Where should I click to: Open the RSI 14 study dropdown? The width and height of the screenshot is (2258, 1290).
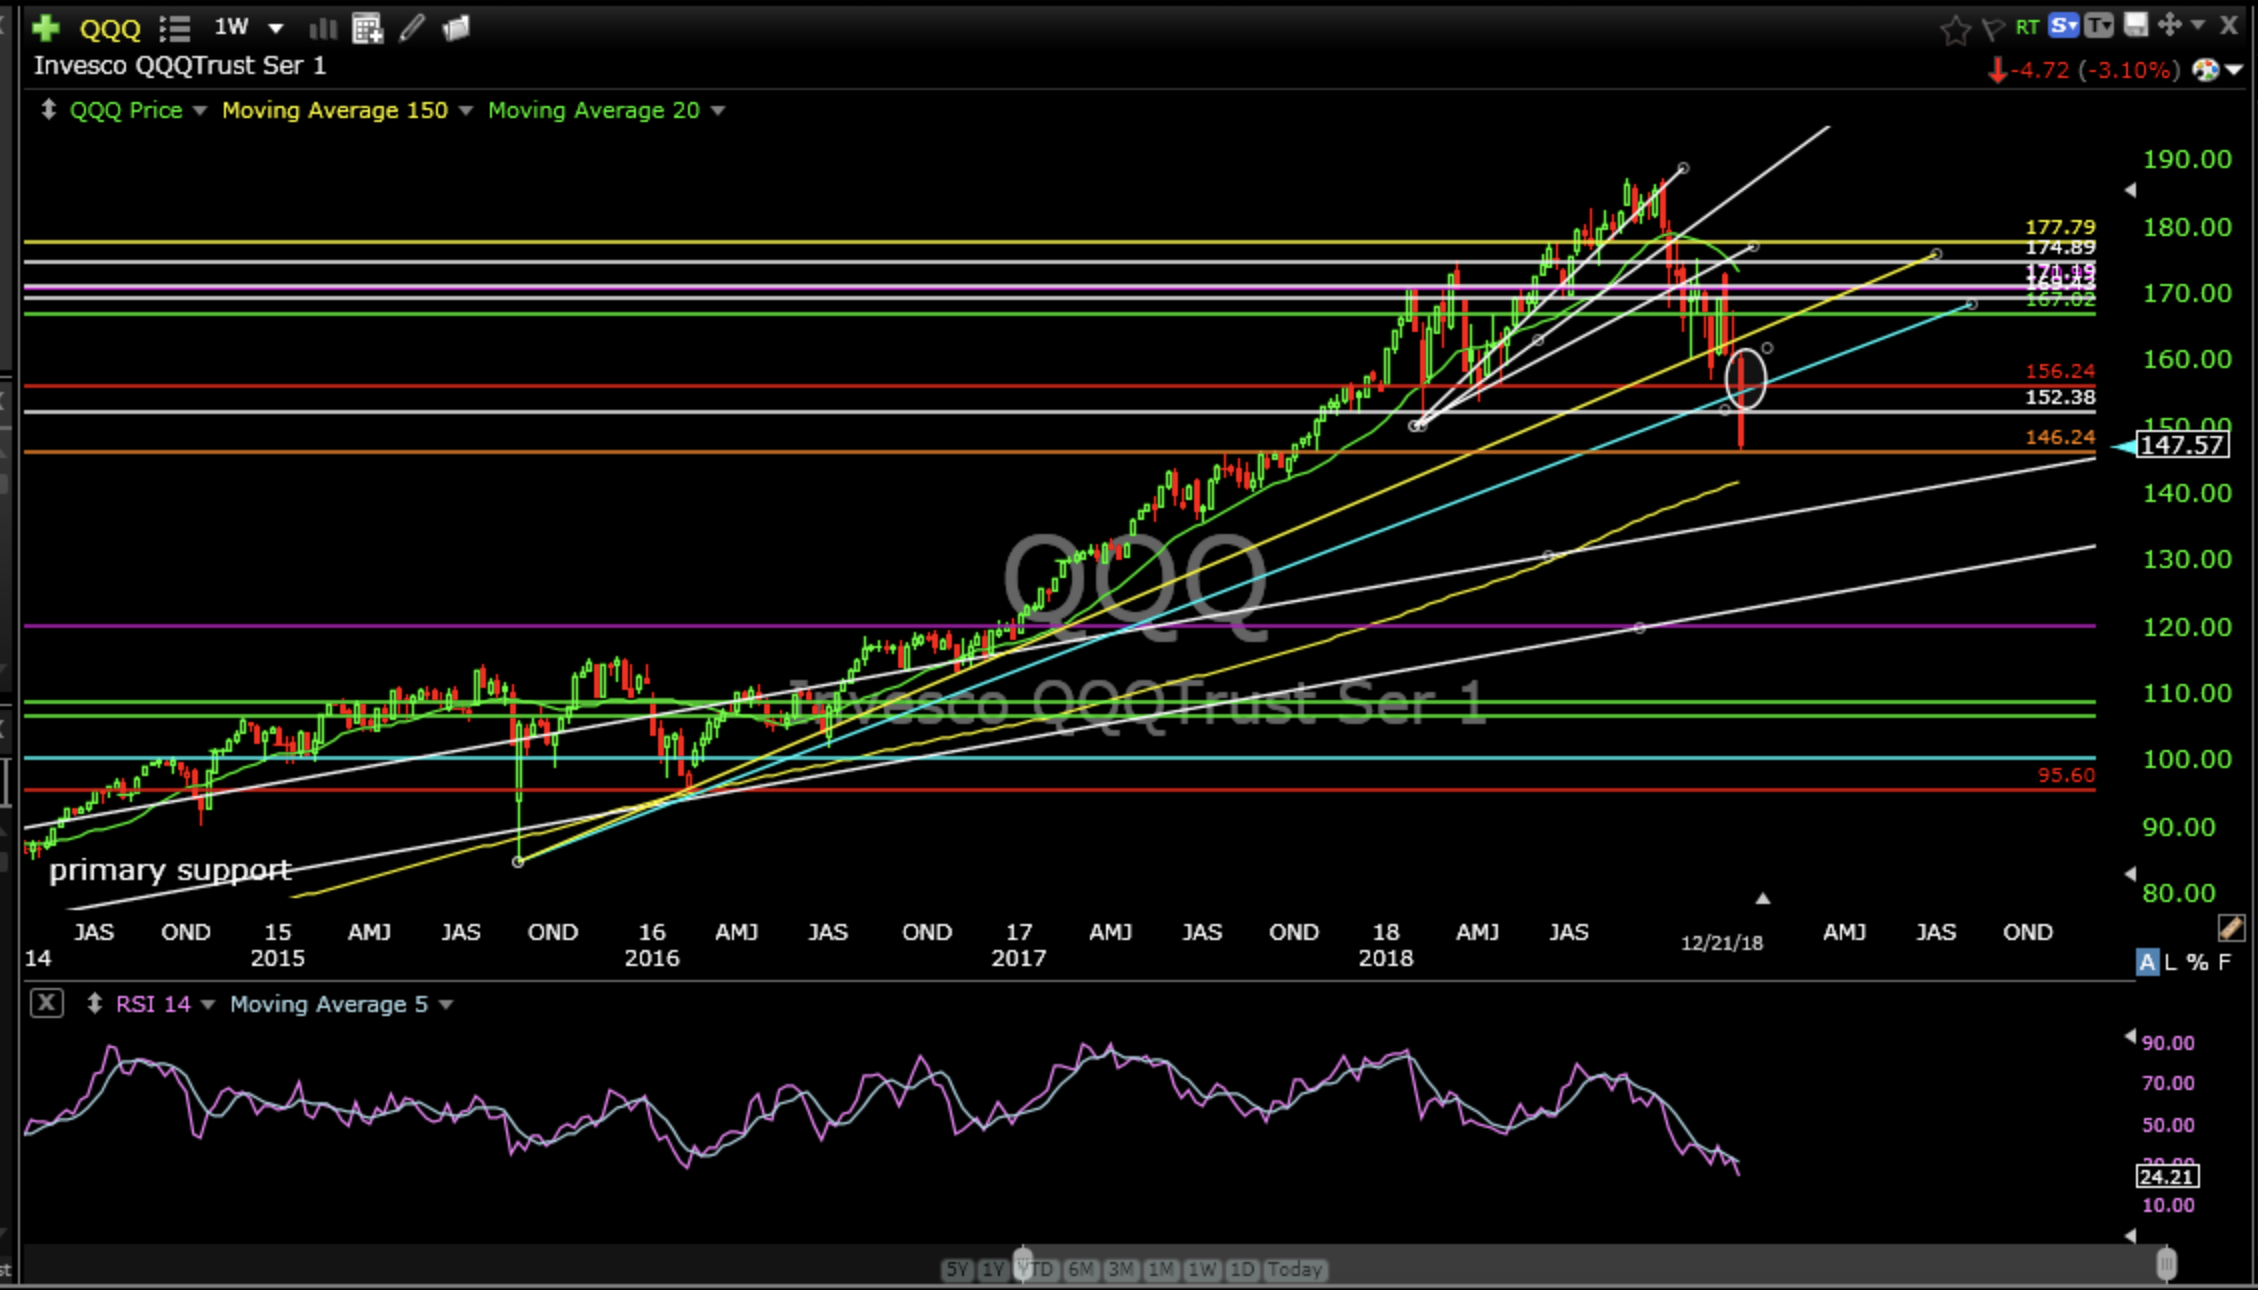207,1004
